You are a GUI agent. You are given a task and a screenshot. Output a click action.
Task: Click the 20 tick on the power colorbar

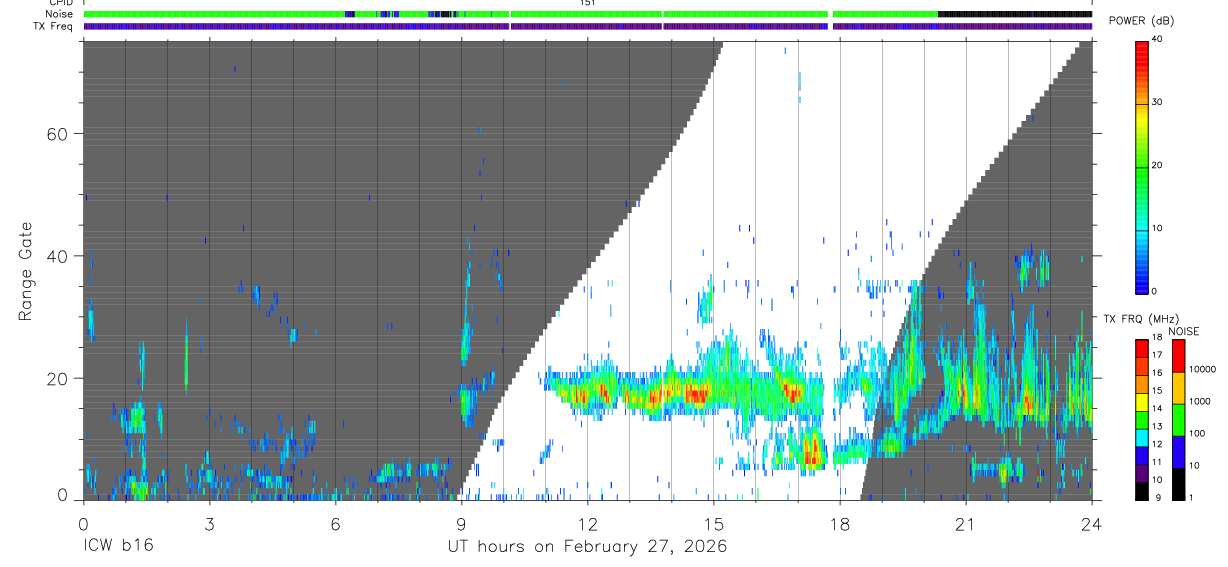click(x=1158, y=165)
